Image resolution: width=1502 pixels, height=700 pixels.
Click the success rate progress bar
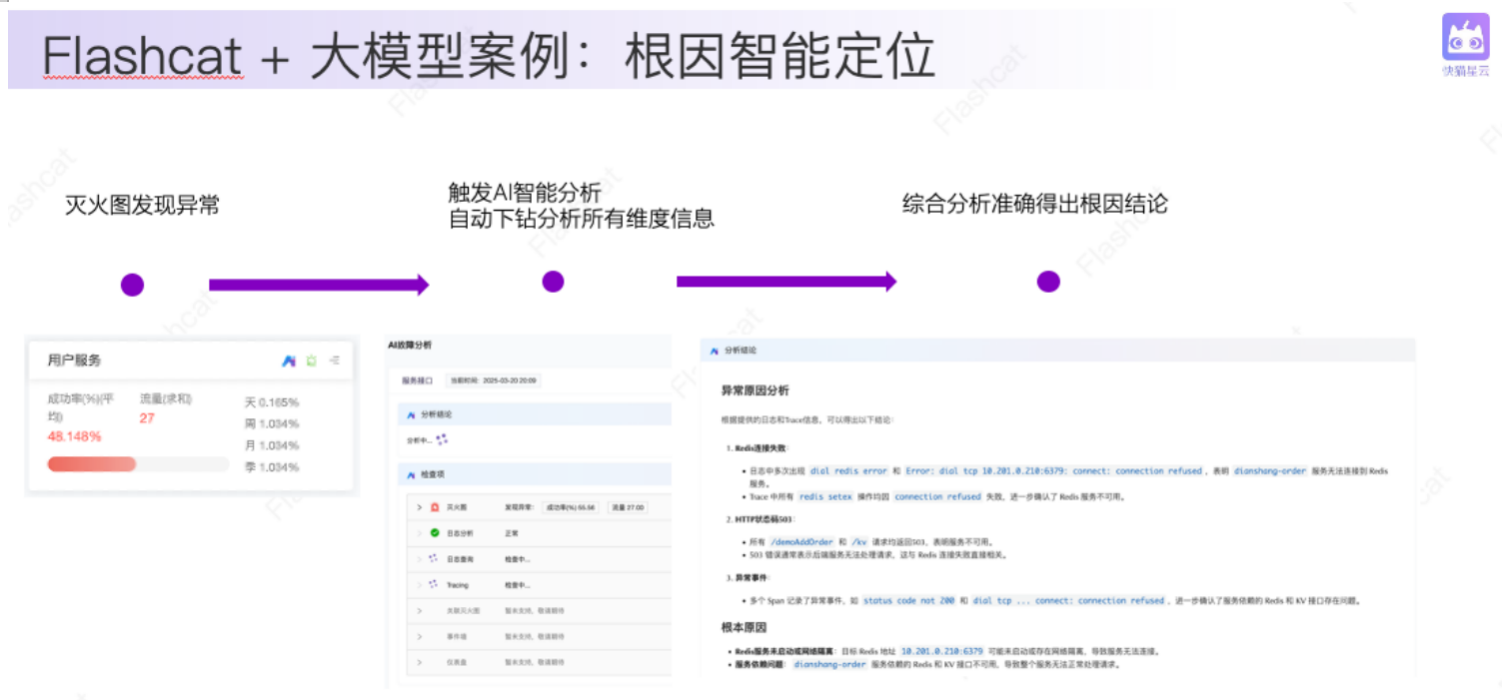[138, 464]
